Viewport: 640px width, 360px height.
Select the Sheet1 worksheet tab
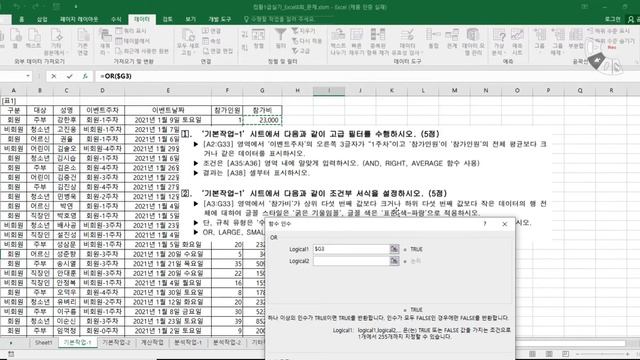43,342
